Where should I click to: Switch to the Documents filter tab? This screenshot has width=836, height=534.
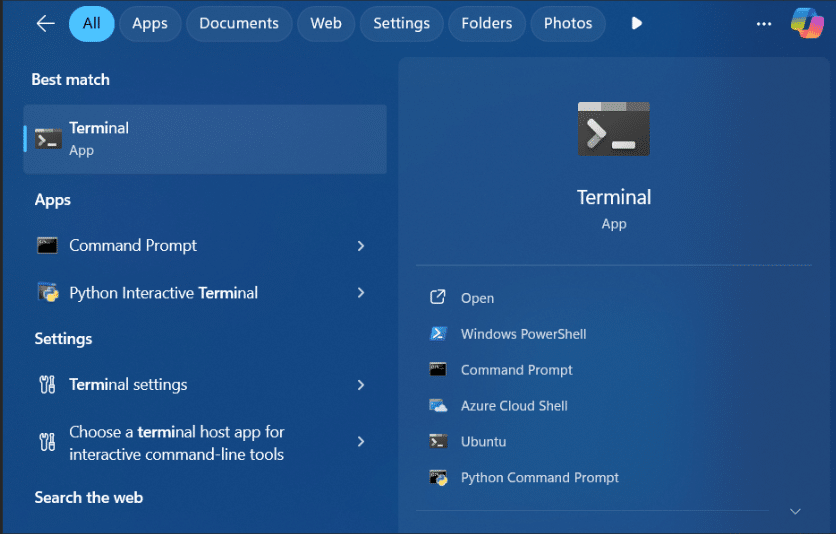click(239, 23)
